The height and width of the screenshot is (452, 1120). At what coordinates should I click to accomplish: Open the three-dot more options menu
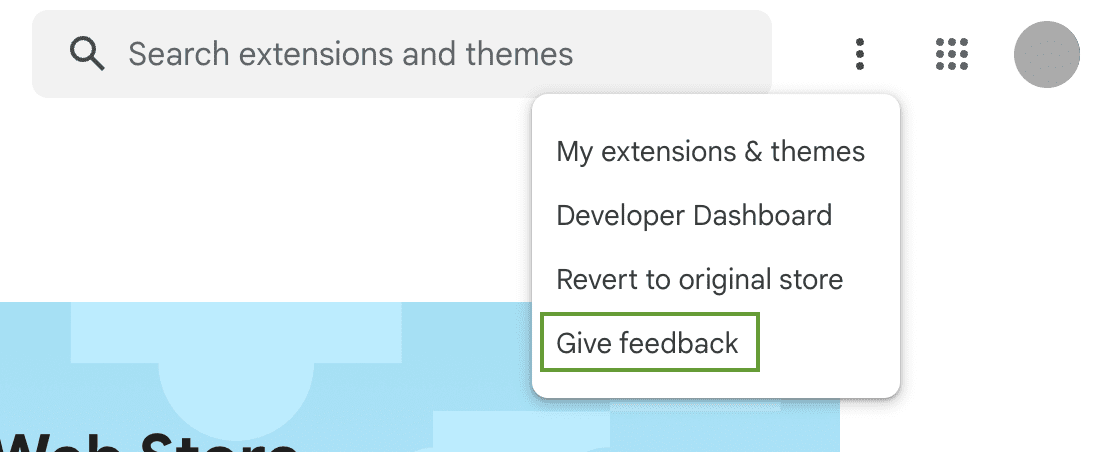click(x=860, y=54)
